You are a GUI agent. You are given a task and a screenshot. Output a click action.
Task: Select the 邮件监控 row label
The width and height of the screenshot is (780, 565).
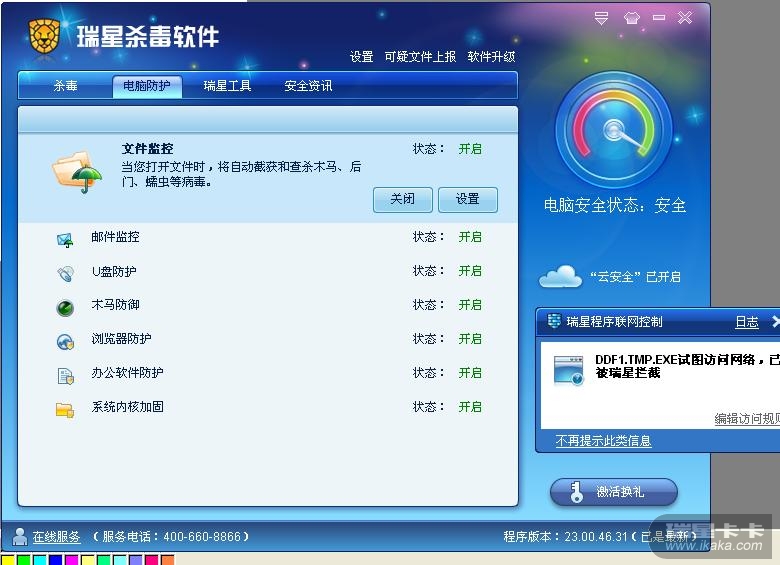tap(115, 237)
